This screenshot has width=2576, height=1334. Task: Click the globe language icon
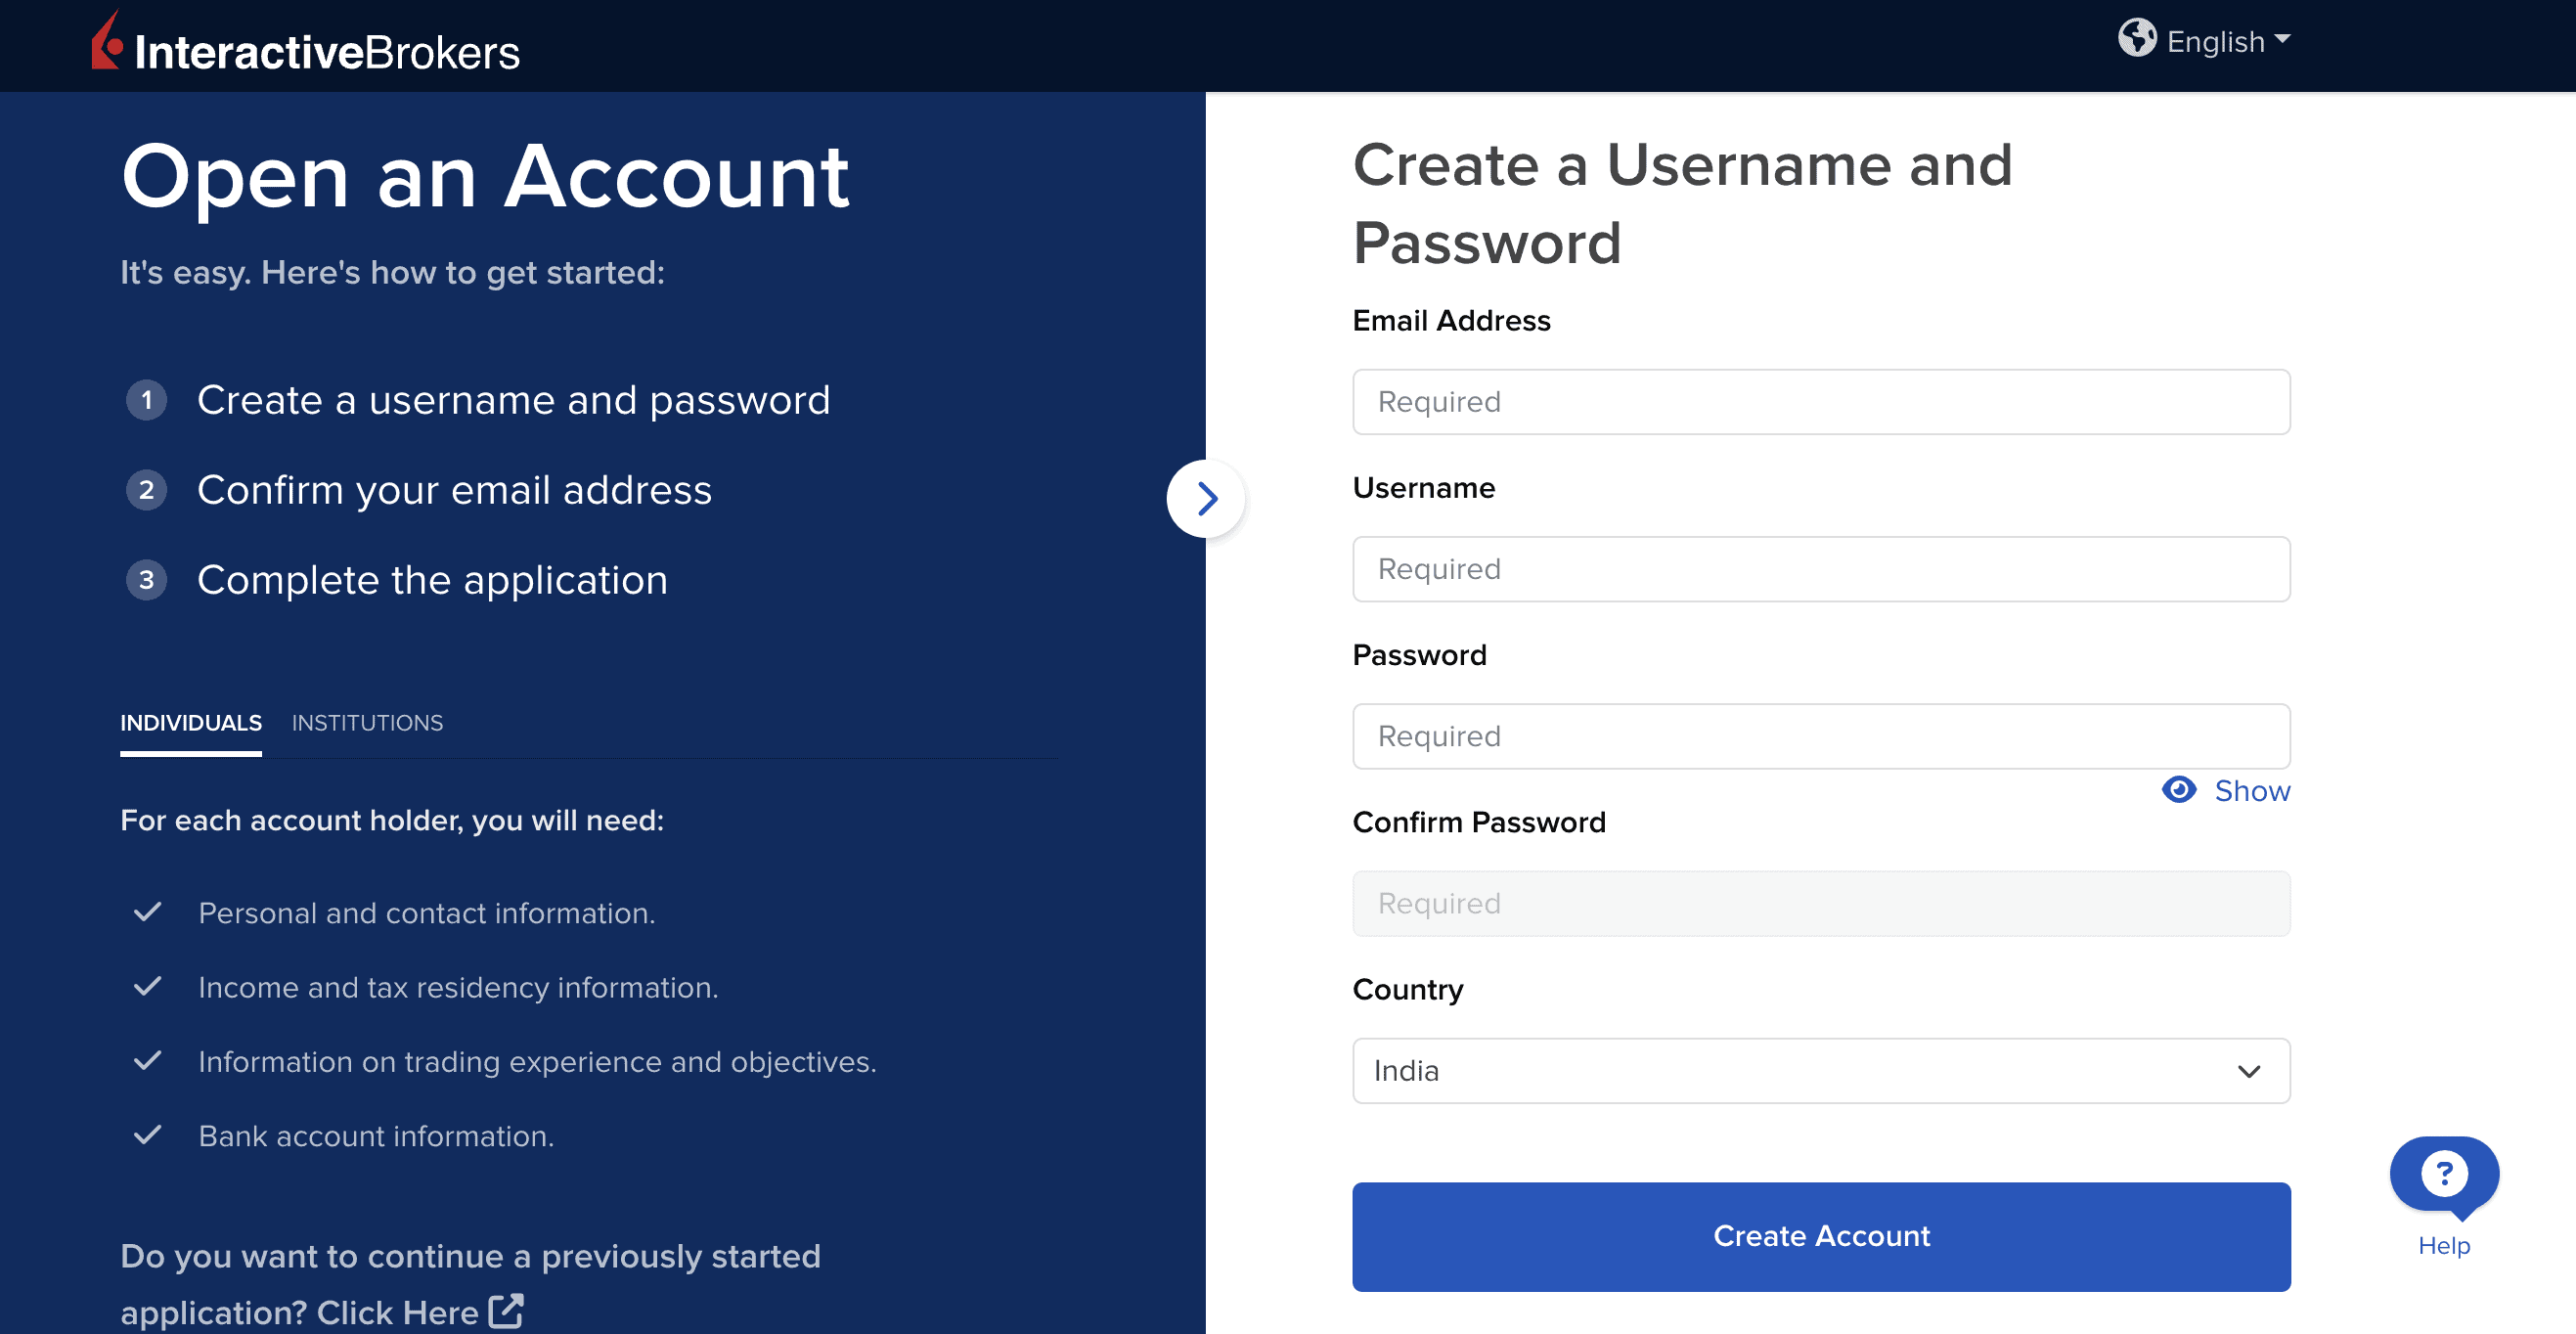[2136, 39]
